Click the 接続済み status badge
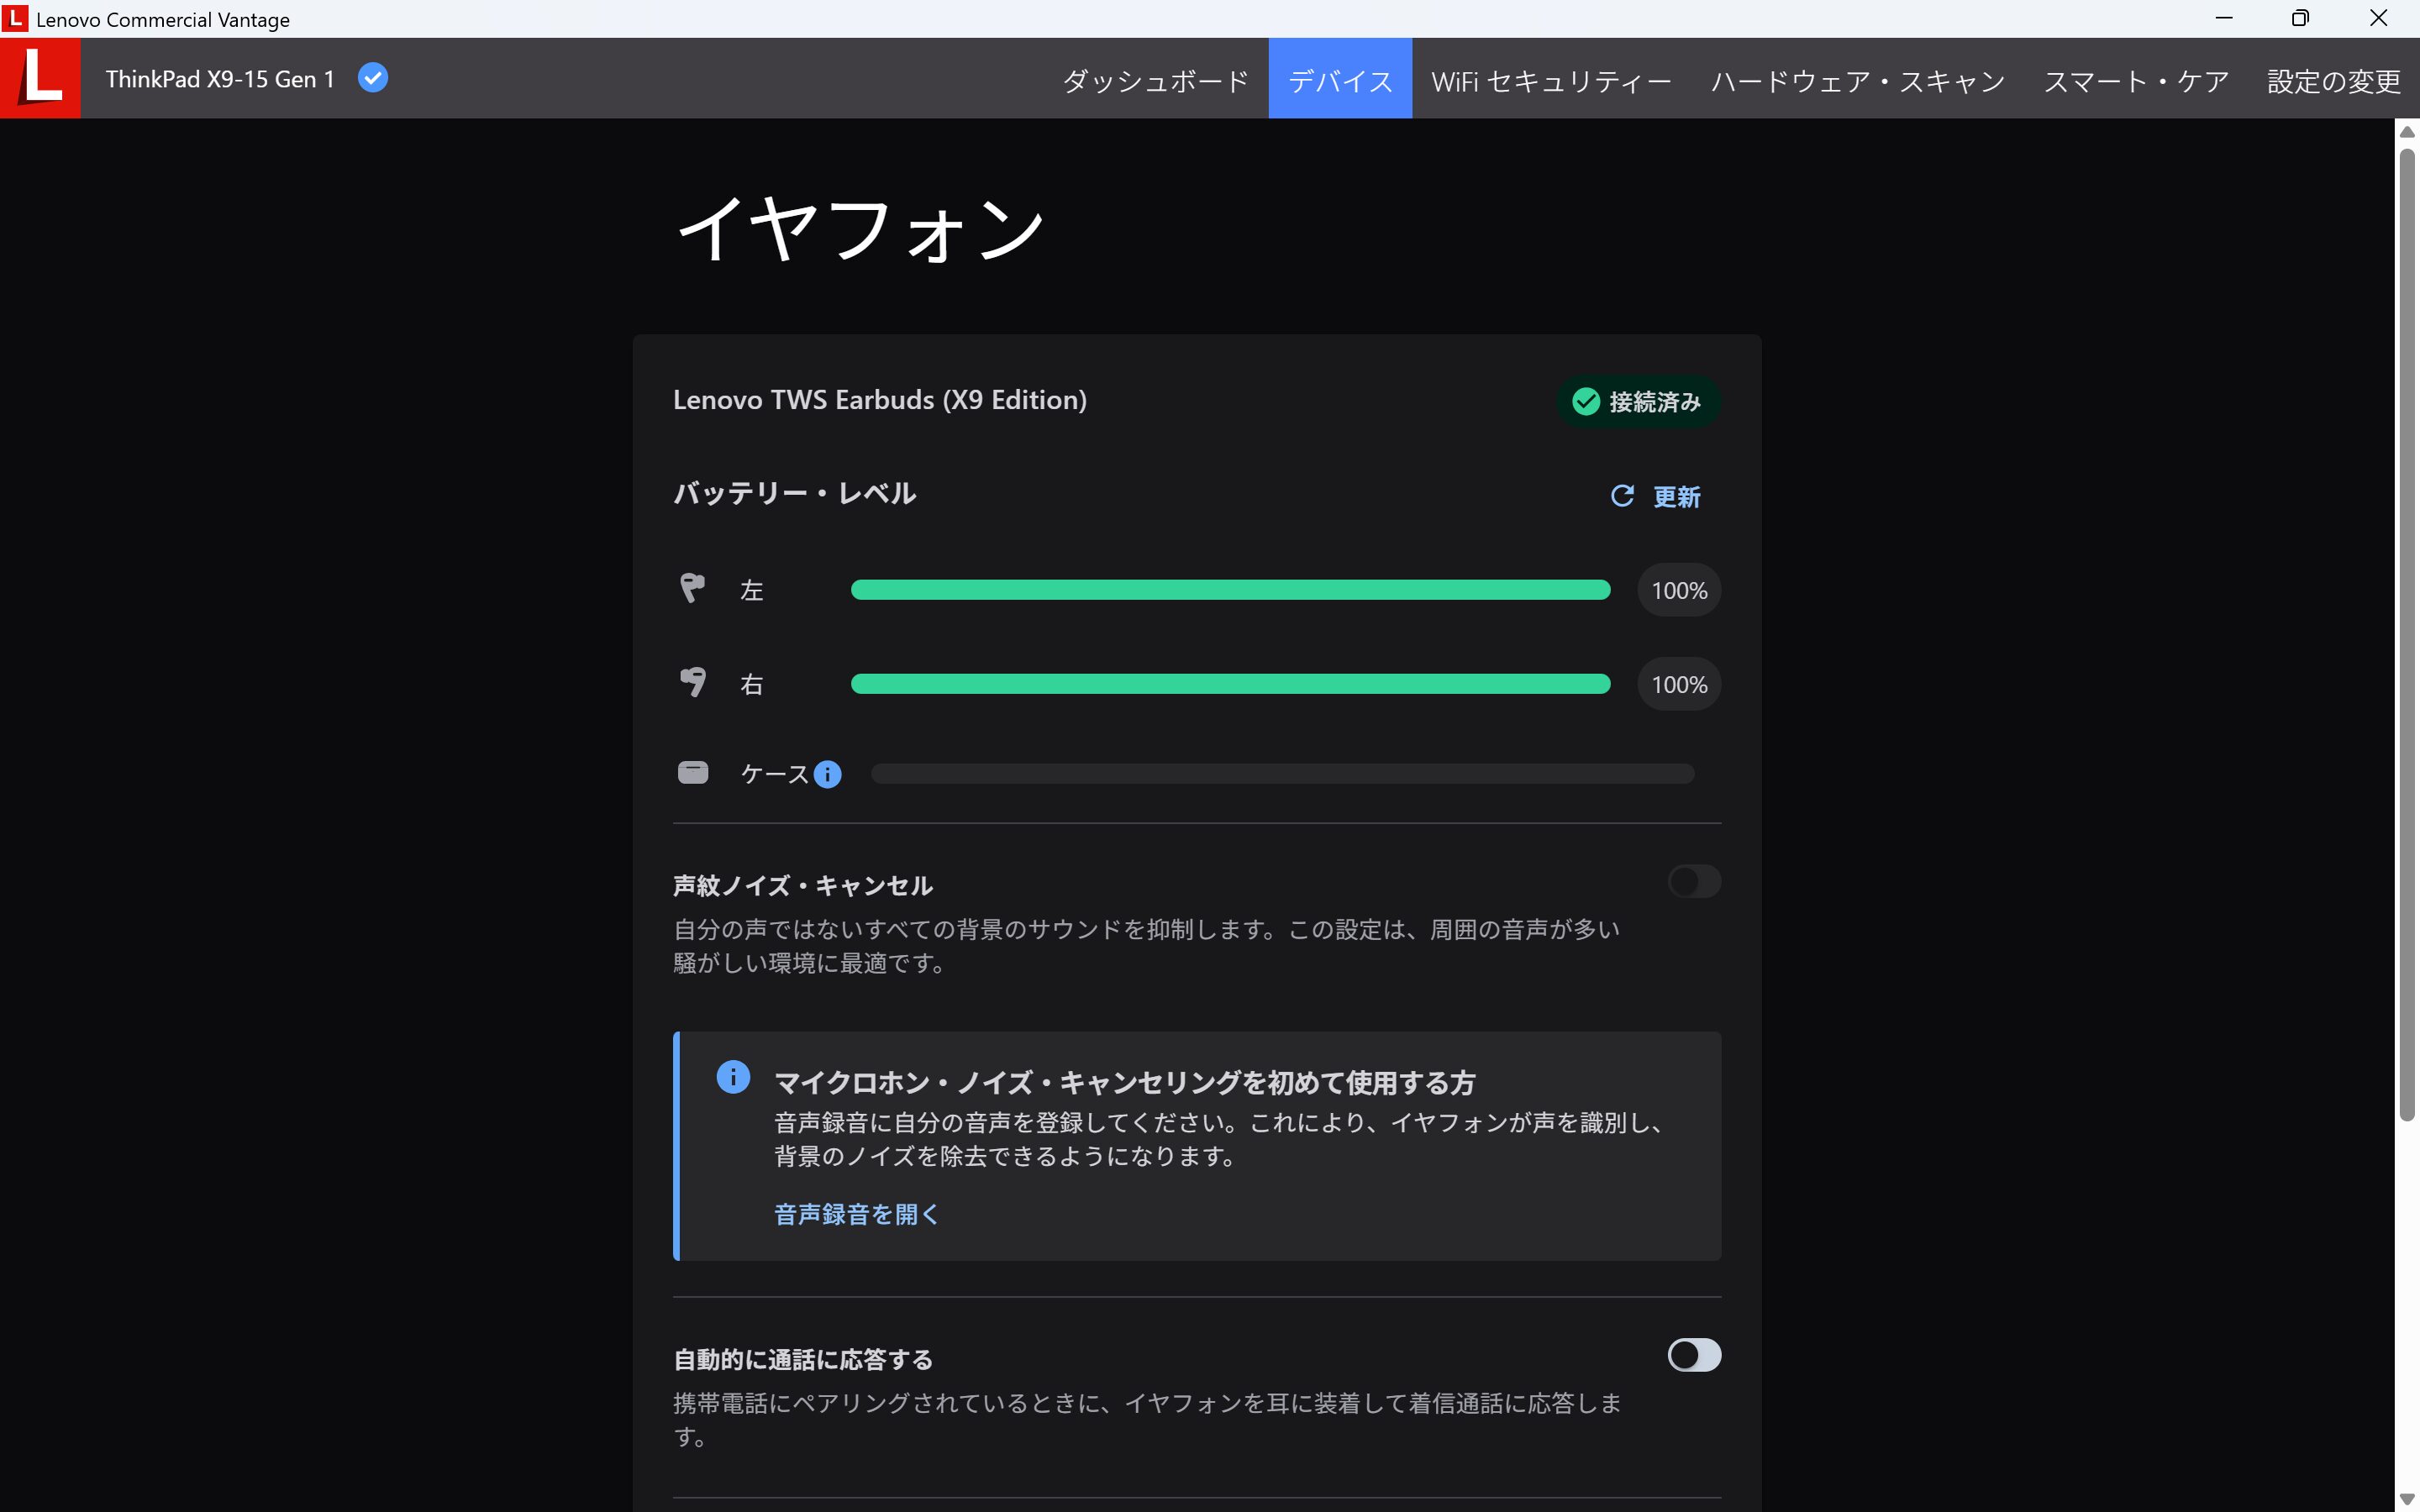This screenshot has width=2420, height=1512. [1638, 401]
